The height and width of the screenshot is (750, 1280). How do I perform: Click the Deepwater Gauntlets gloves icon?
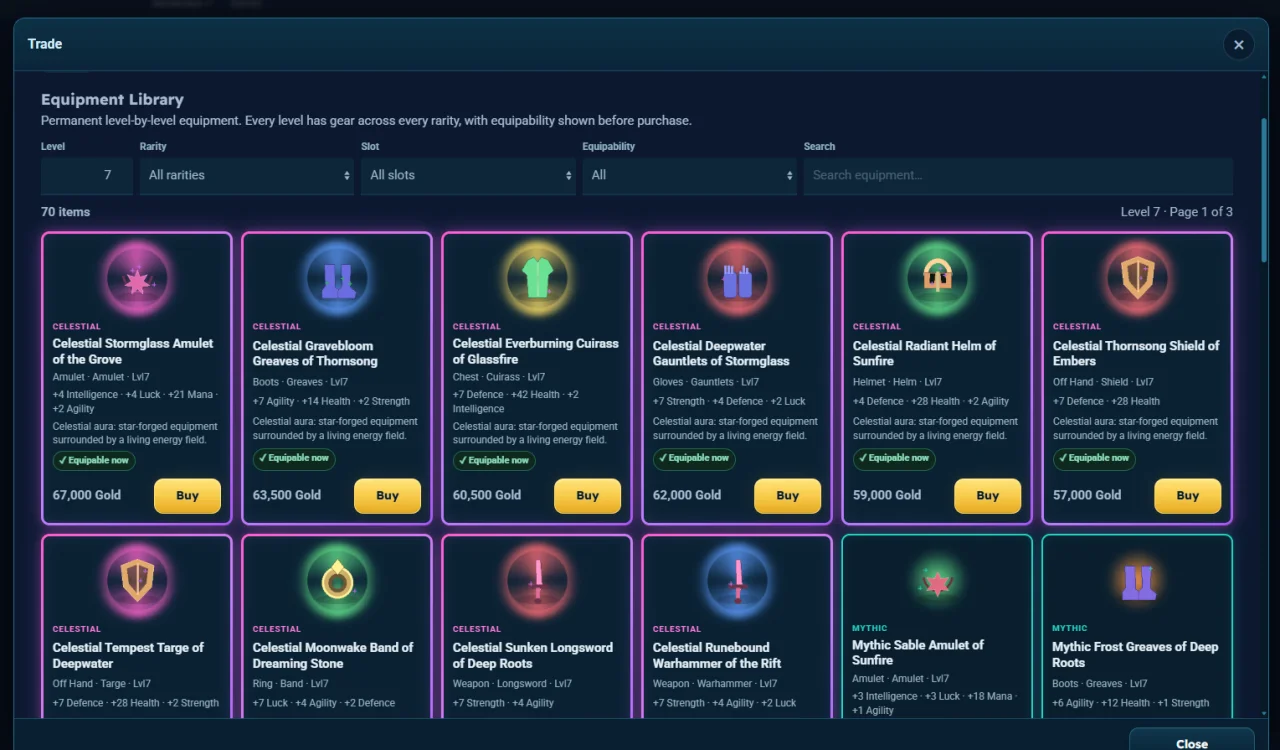(737, 280)
